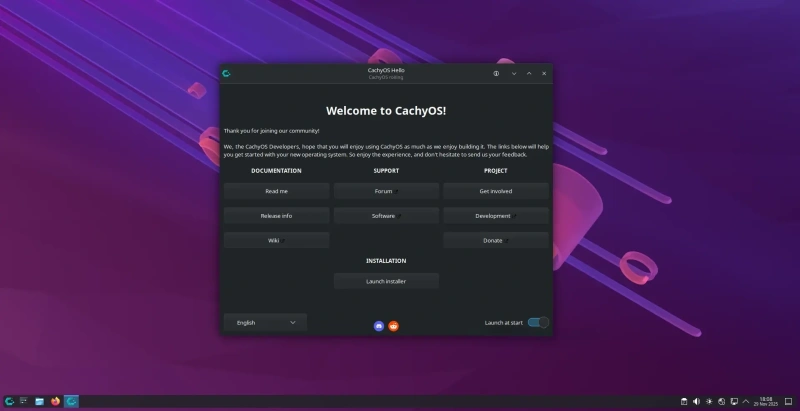Open the Forum support link
Screen dimensions: 800x411
click(386, 190)
